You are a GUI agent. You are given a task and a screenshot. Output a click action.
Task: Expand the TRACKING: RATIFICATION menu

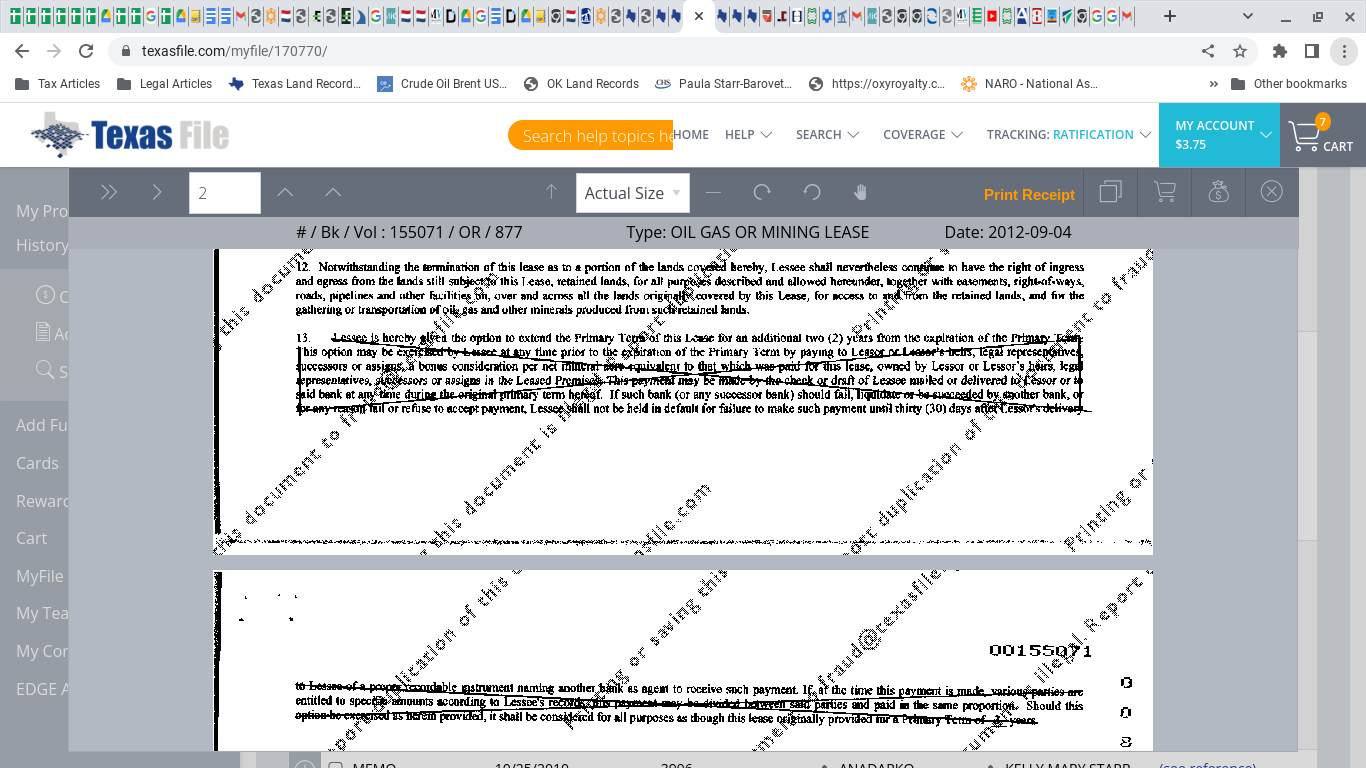(1068, 135)
